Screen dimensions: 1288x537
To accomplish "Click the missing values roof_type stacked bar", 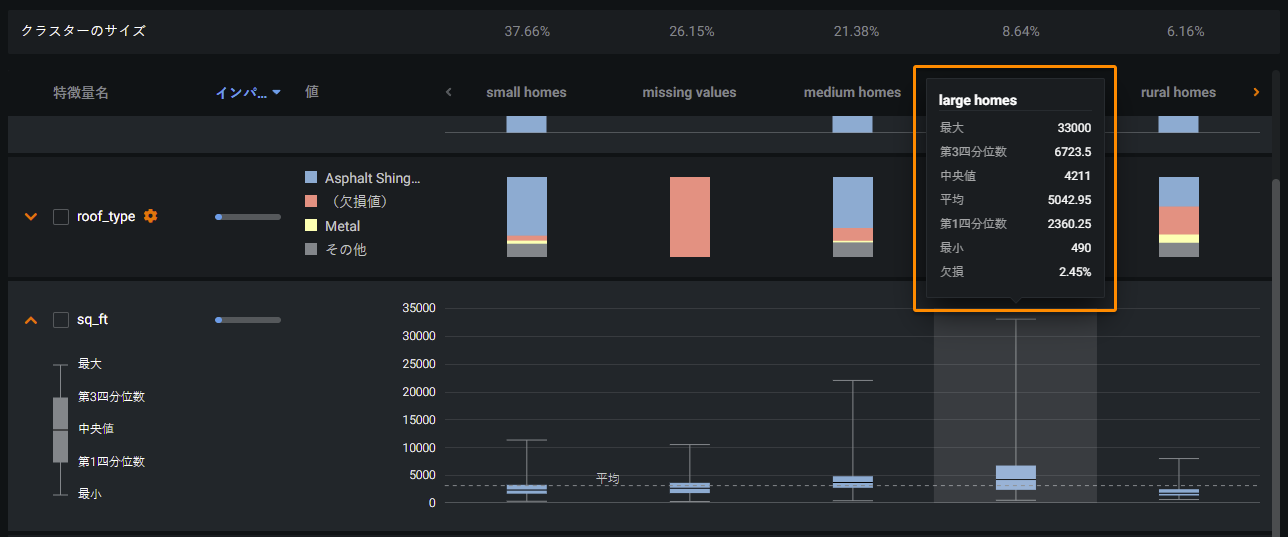I will pyautogui.click(x=689, y=217).
